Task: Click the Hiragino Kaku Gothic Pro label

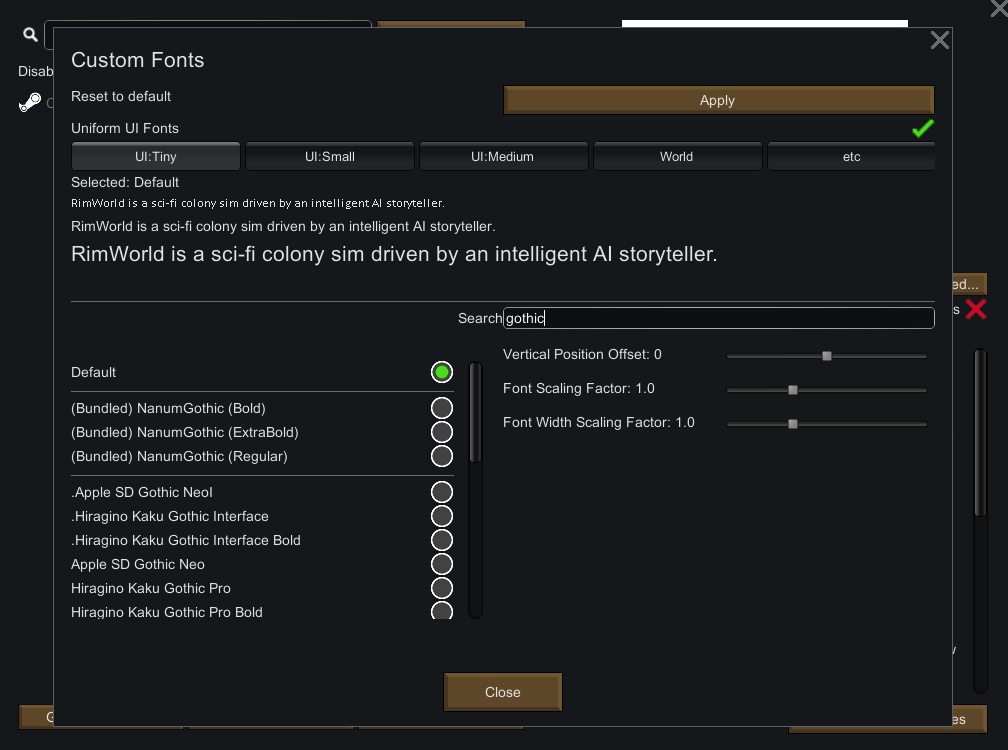Action: click(x=150, y=588)
